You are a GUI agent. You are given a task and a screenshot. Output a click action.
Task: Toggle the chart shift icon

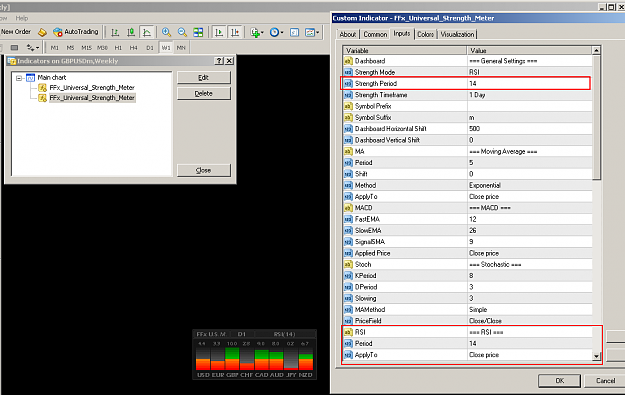235,32
